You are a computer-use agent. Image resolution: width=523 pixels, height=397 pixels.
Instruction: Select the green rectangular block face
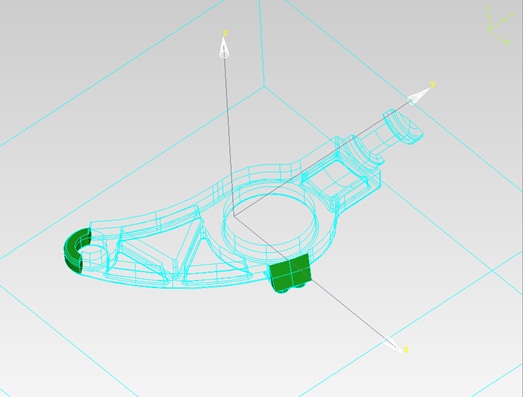pos(291,271)
